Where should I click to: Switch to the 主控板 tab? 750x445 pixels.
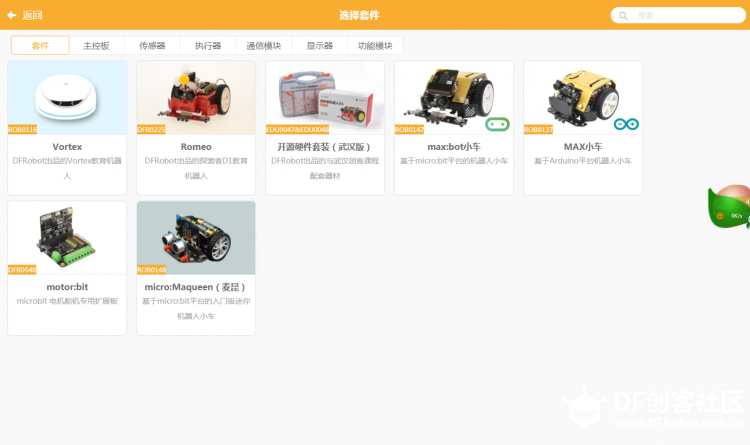pyautogui.click(x=96, y=45)
